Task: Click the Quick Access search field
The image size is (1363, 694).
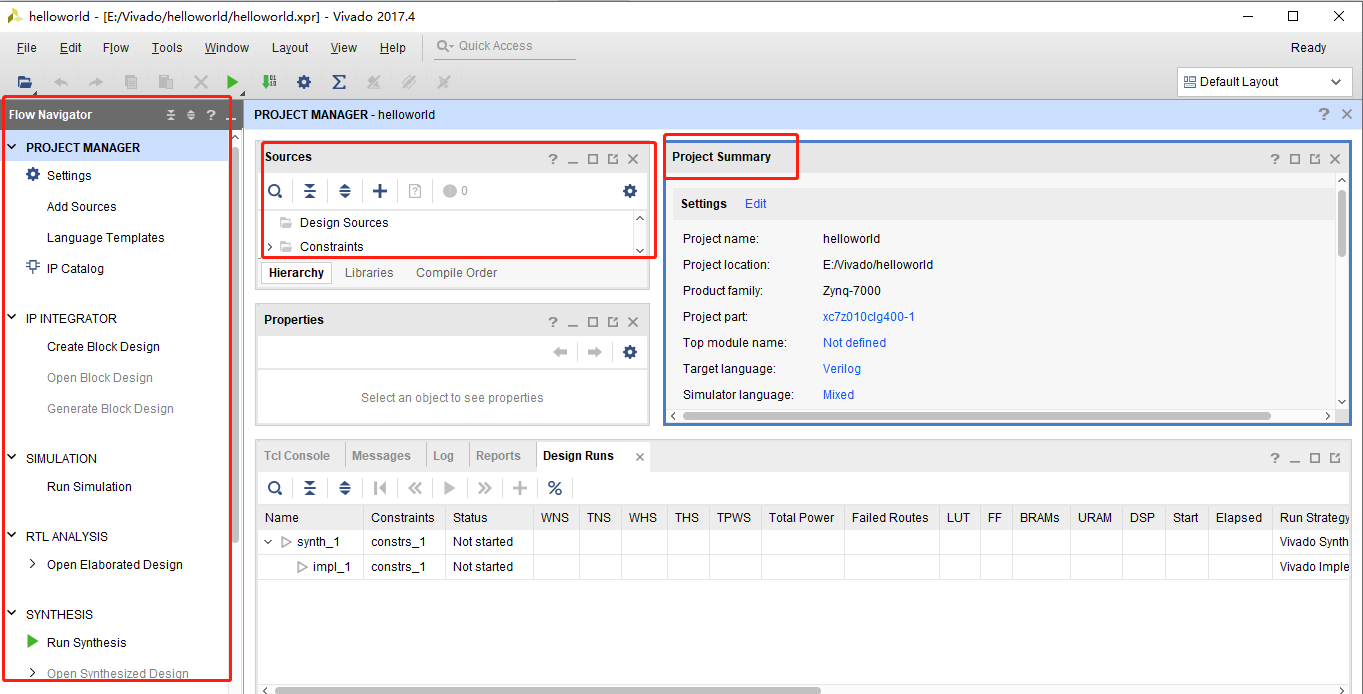Action: 506,47
